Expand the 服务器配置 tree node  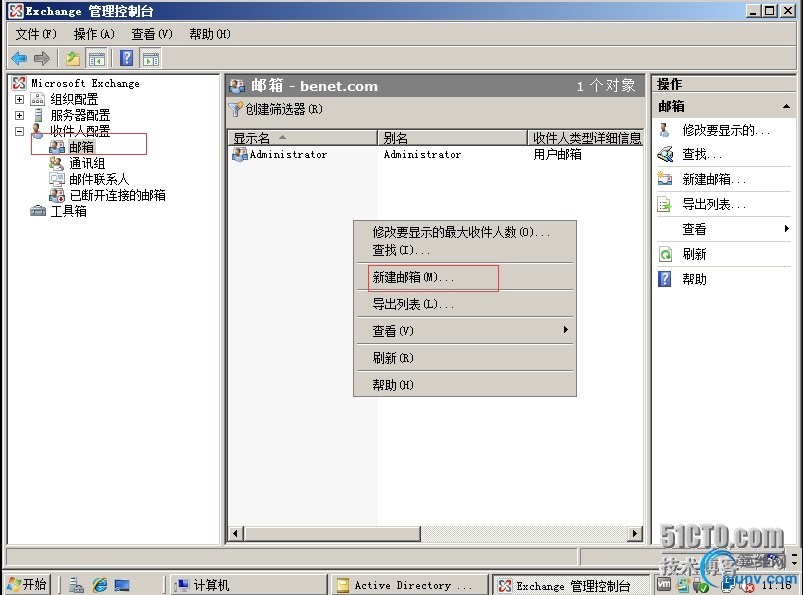(19, 115)
